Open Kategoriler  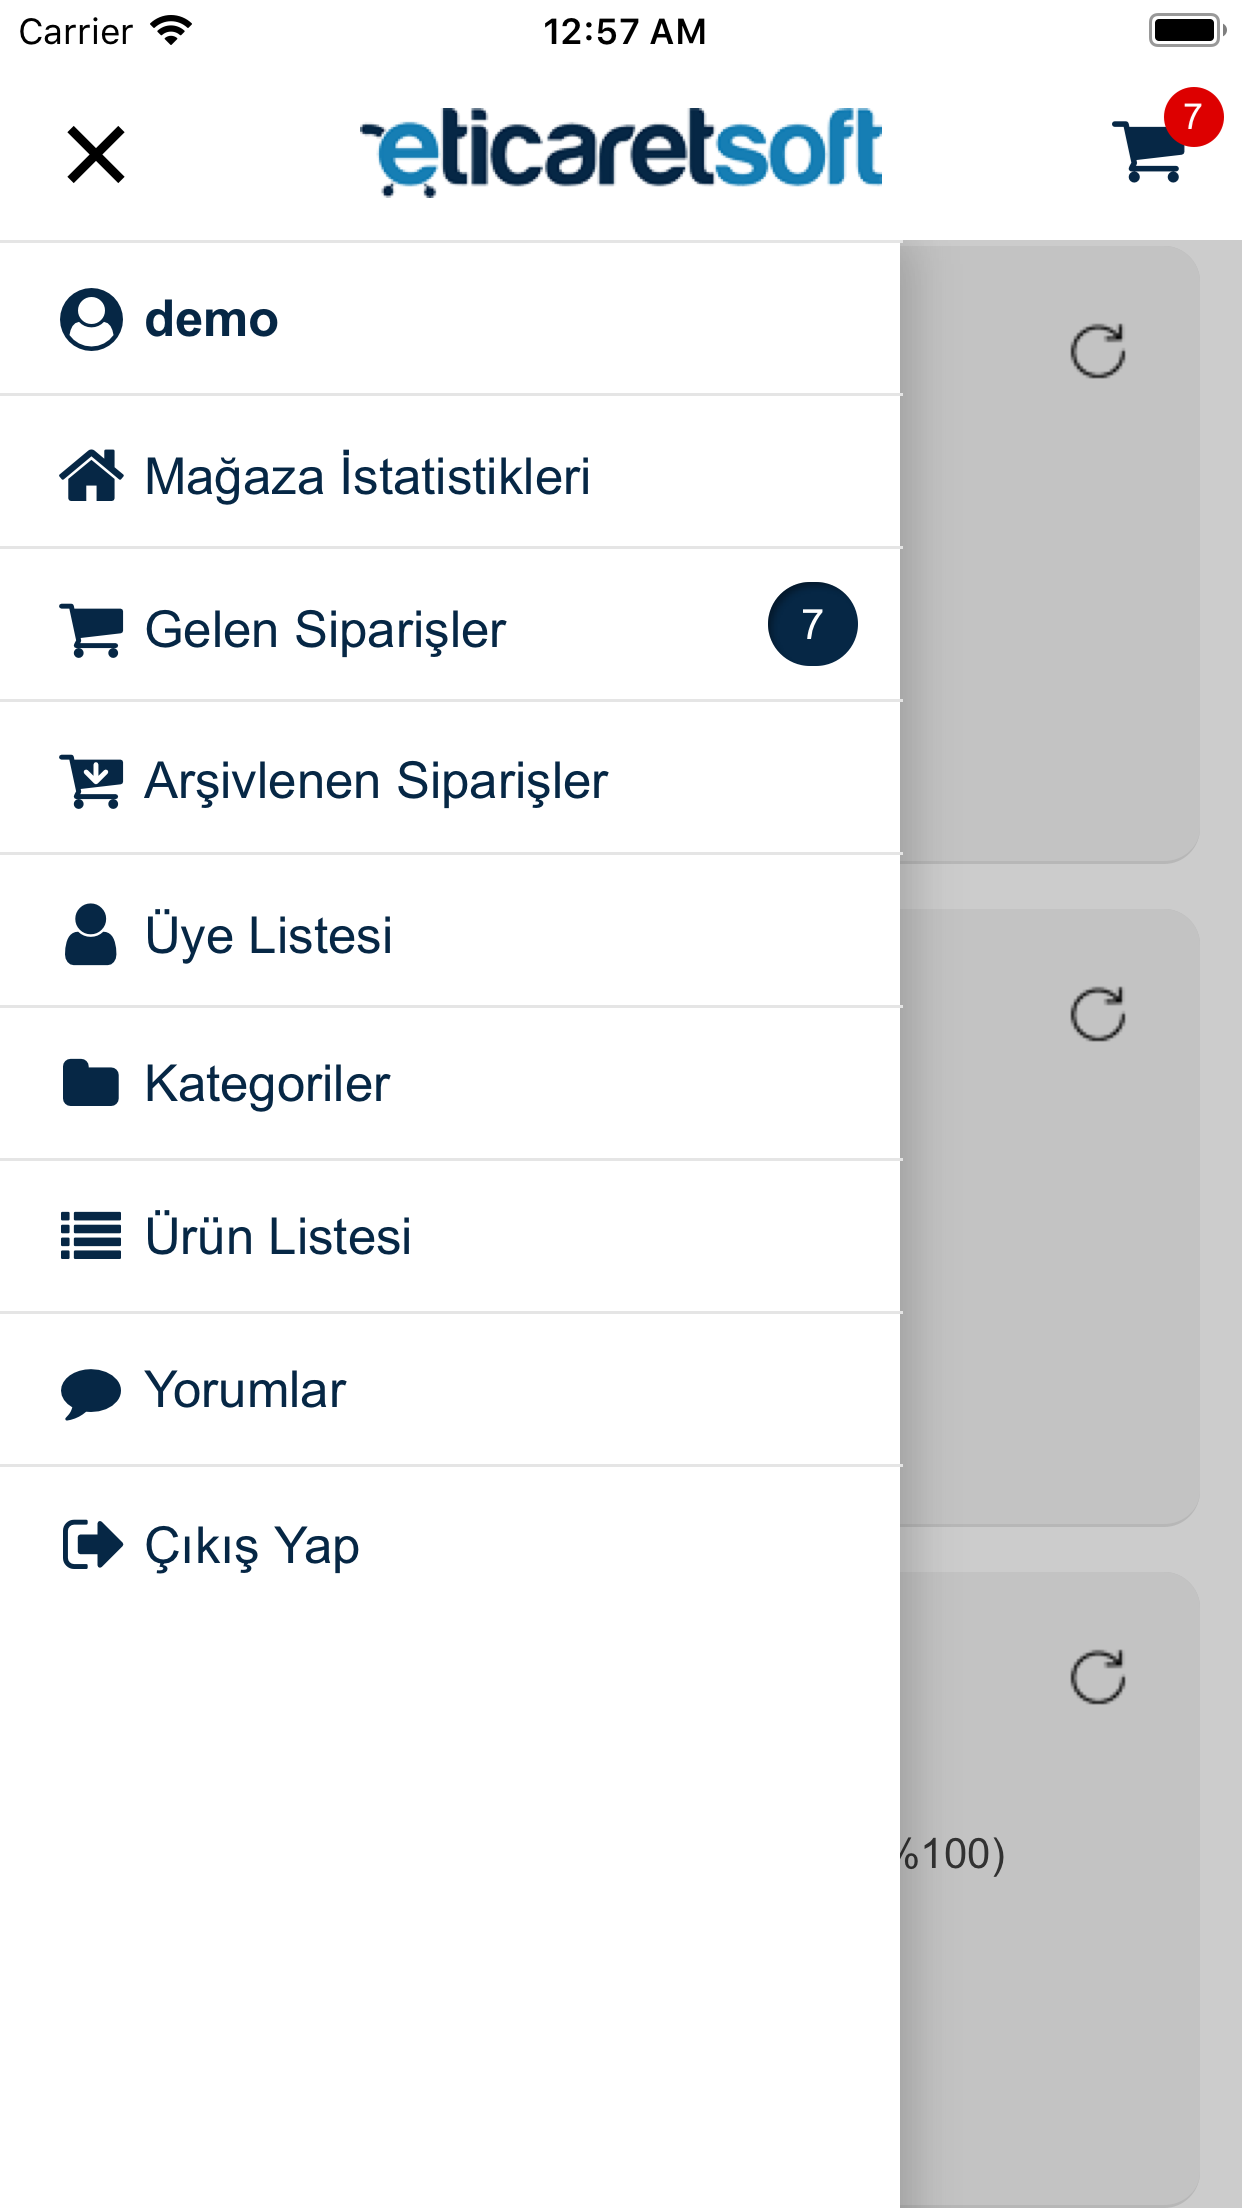[267, 1084]
